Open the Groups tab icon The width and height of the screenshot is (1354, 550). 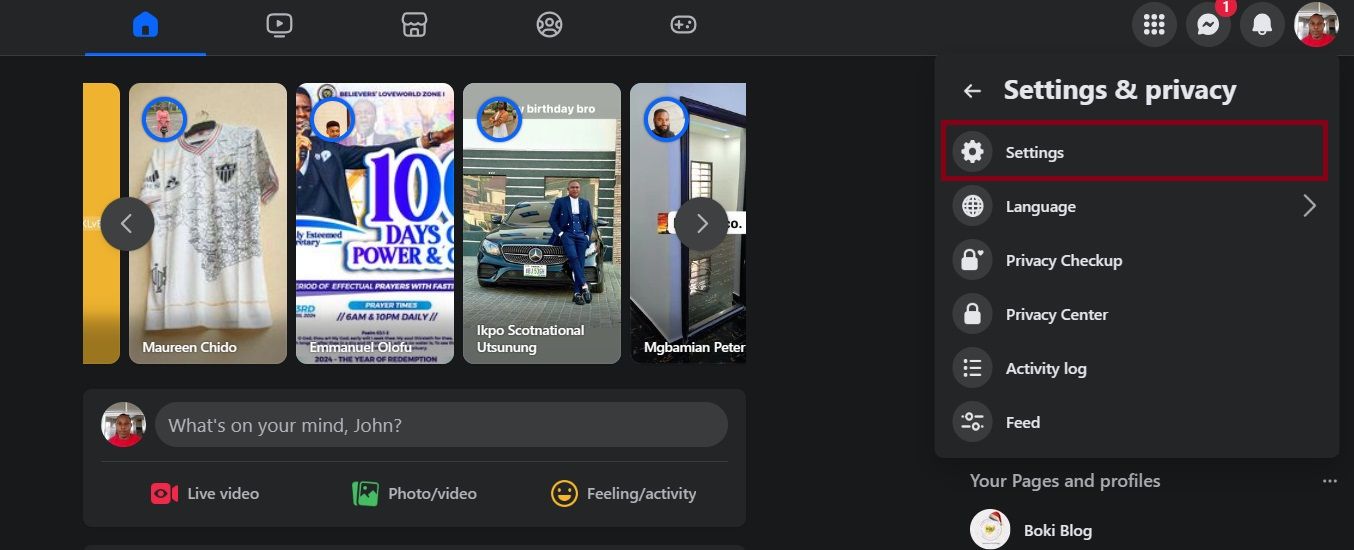click(x=549, y=24)
